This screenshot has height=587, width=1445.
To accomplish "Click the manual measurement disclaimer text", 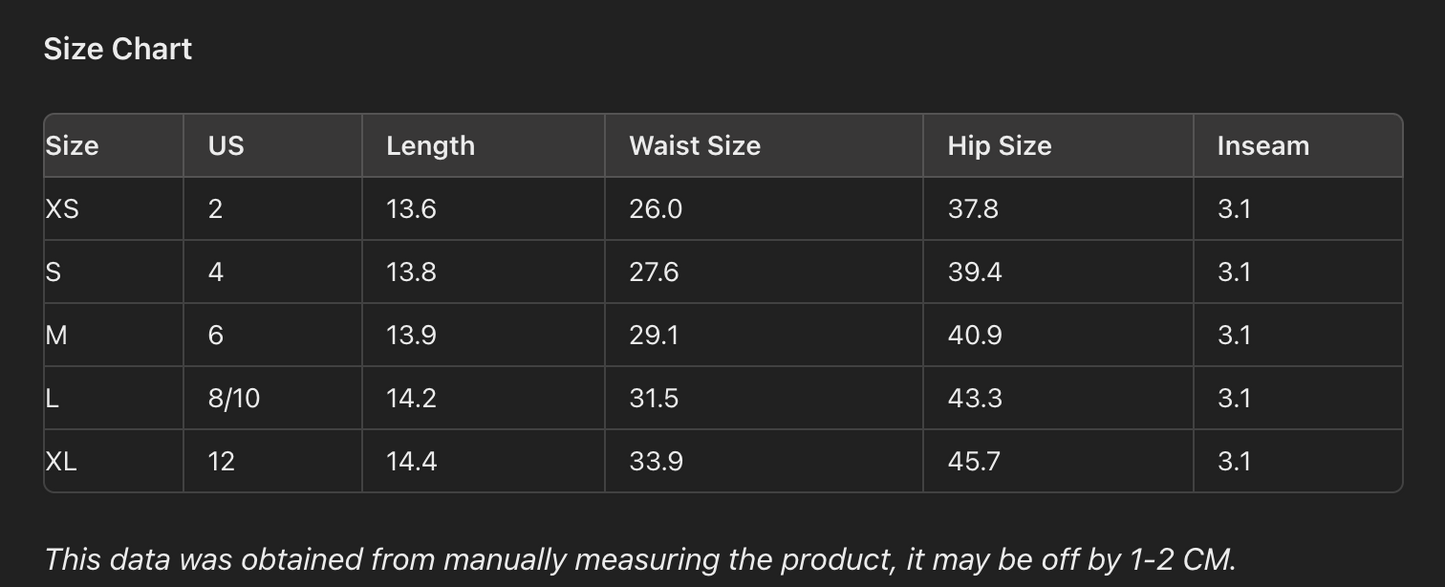I will tap(640, 559).
